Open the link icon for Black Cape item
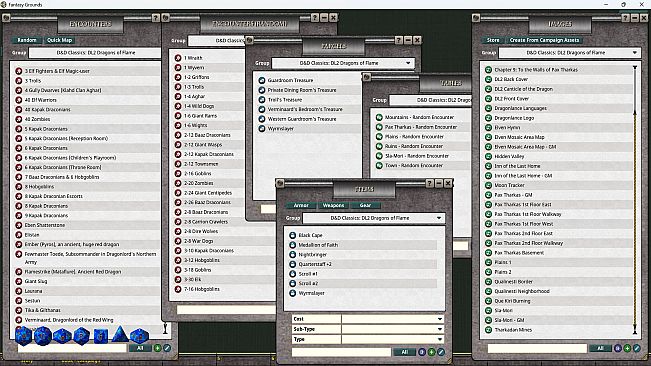This screenshot has width=651, height=366. pos(292,235)
